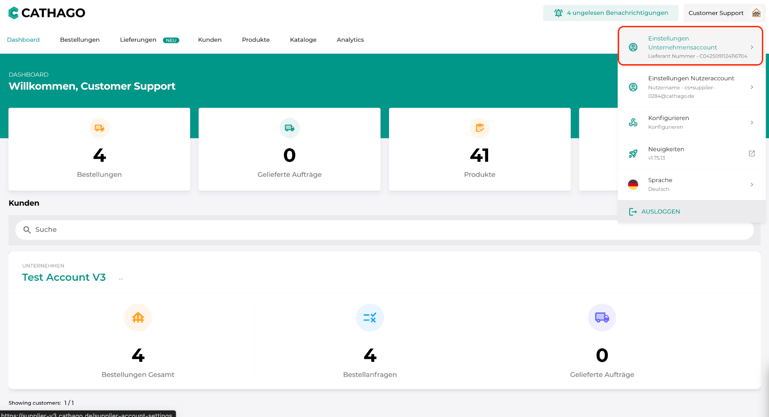
Task: Click the Cathago logo in the header
Action: coord(47,13)
